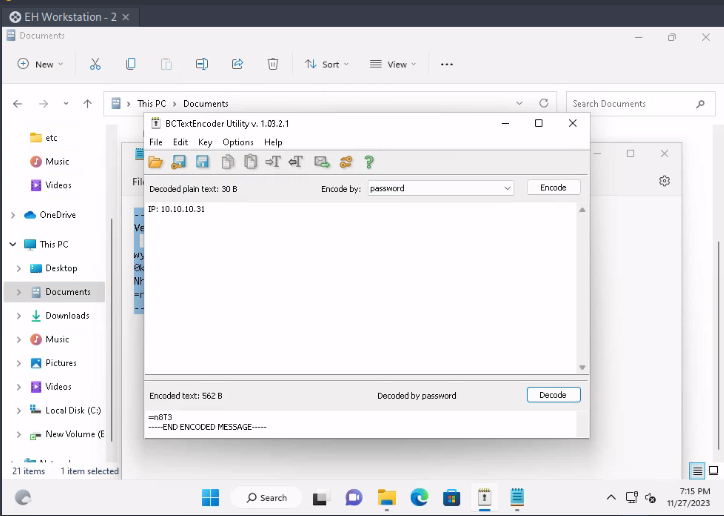724x516 pixels.
Task: Click the open file folder icon in BCTextEncoder
Action: click(156, 162)
